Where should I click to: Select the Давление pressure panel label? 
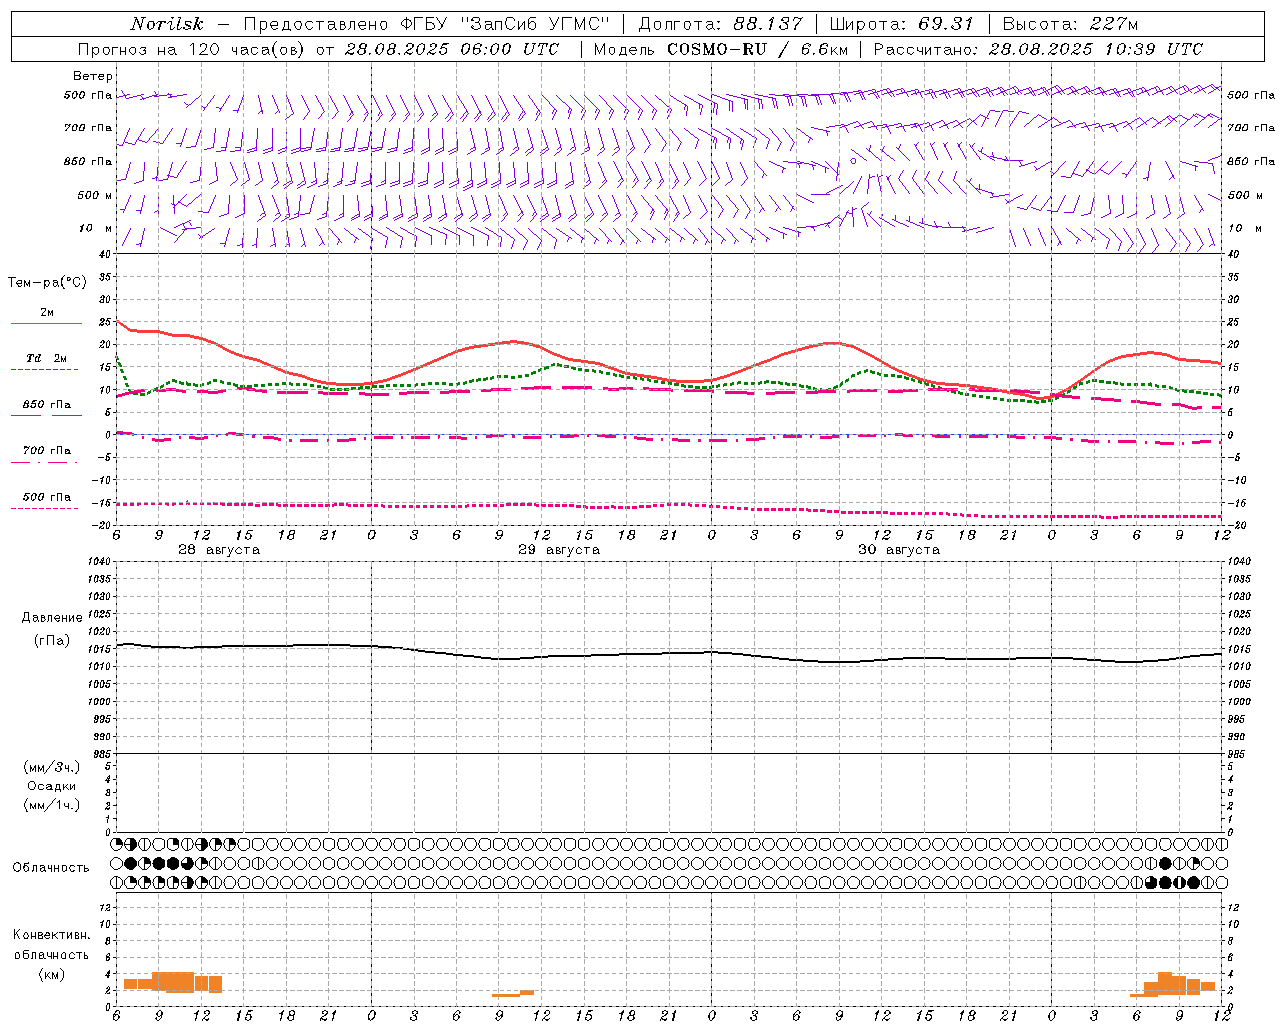[52, 618]
